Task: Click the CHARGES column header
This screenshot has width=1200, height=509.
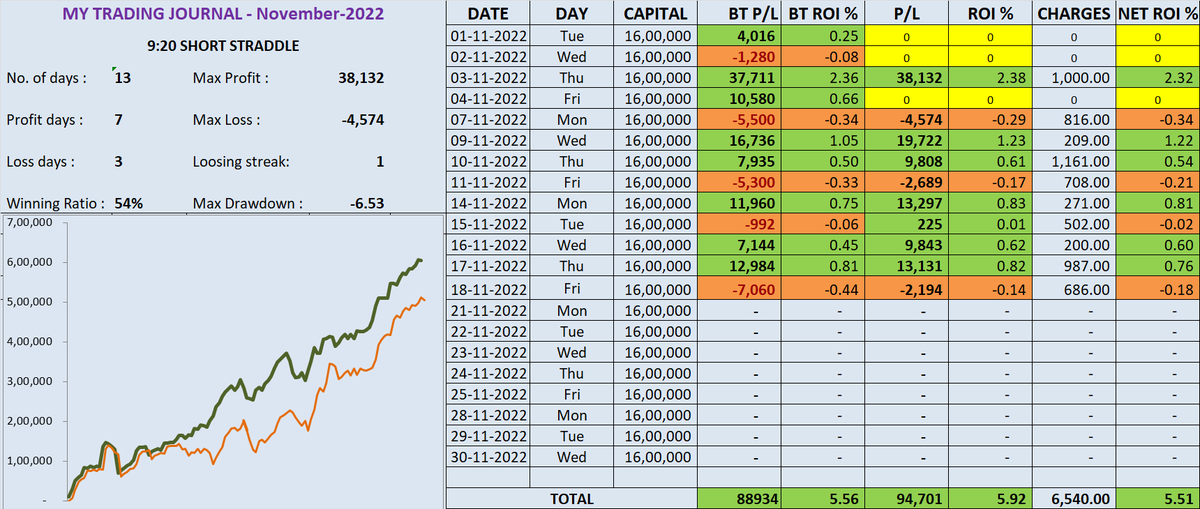Action: pyautogui.click(x=1073, y=15)
